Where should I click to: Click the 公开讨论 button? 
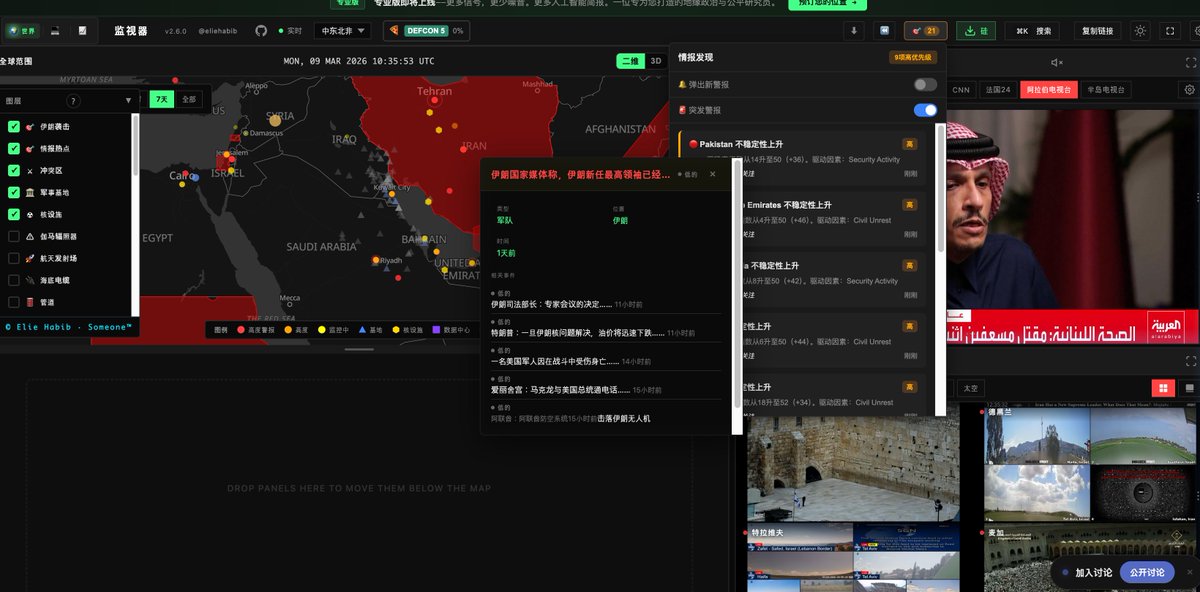(x=1146, y=573)
